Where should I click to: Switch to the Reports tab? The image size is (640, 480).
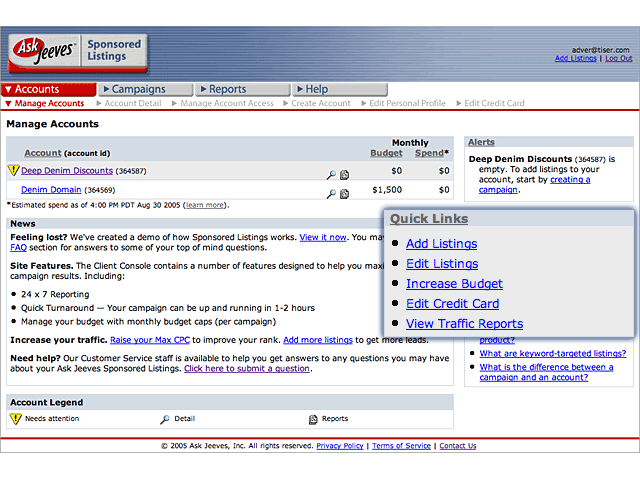tap(243, 89)
